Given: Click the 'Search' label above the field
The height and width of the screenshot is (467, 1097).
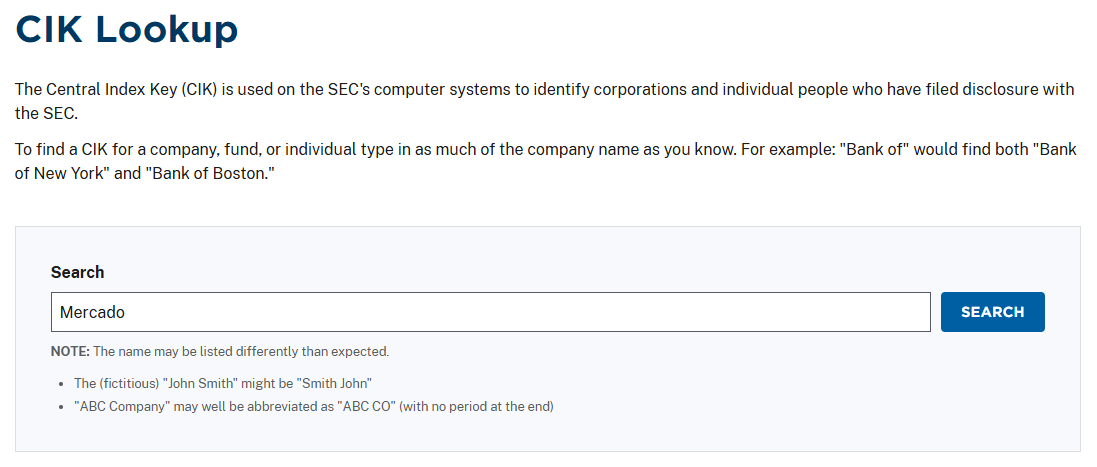Looking at the screenshot, I should click(x=77, y=272).
